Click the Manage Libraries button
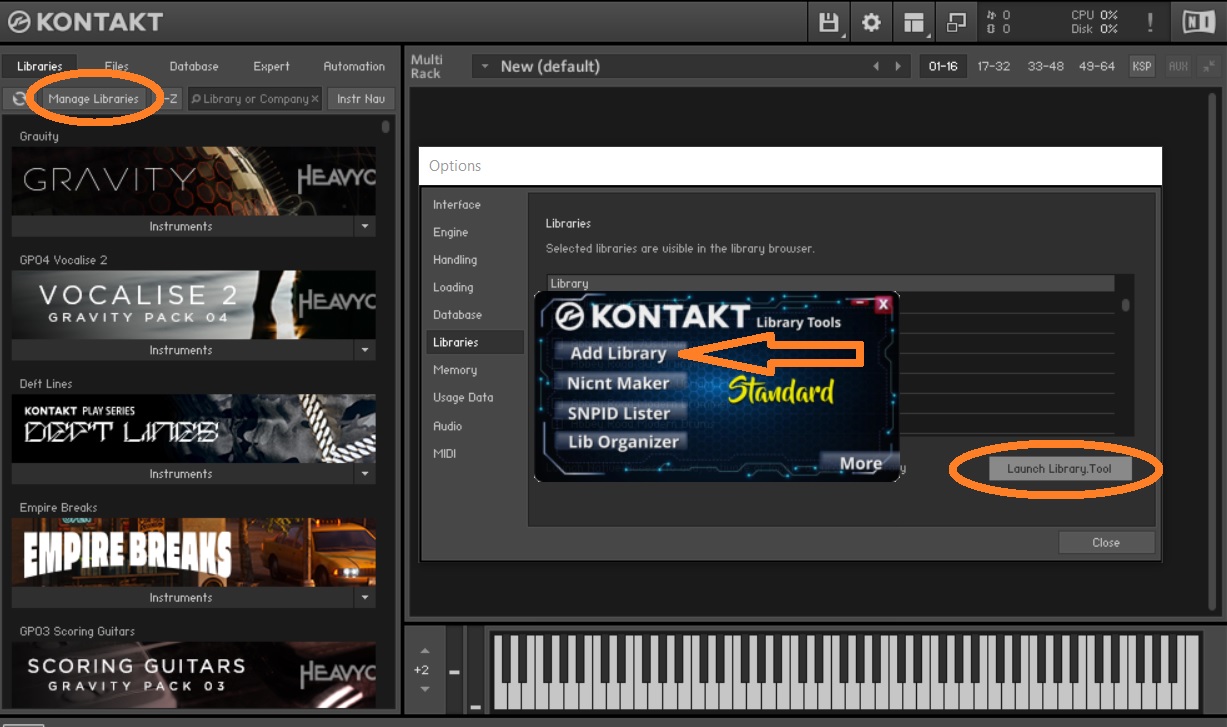This screenshot has height=727, width=1227. coord(93,99)
